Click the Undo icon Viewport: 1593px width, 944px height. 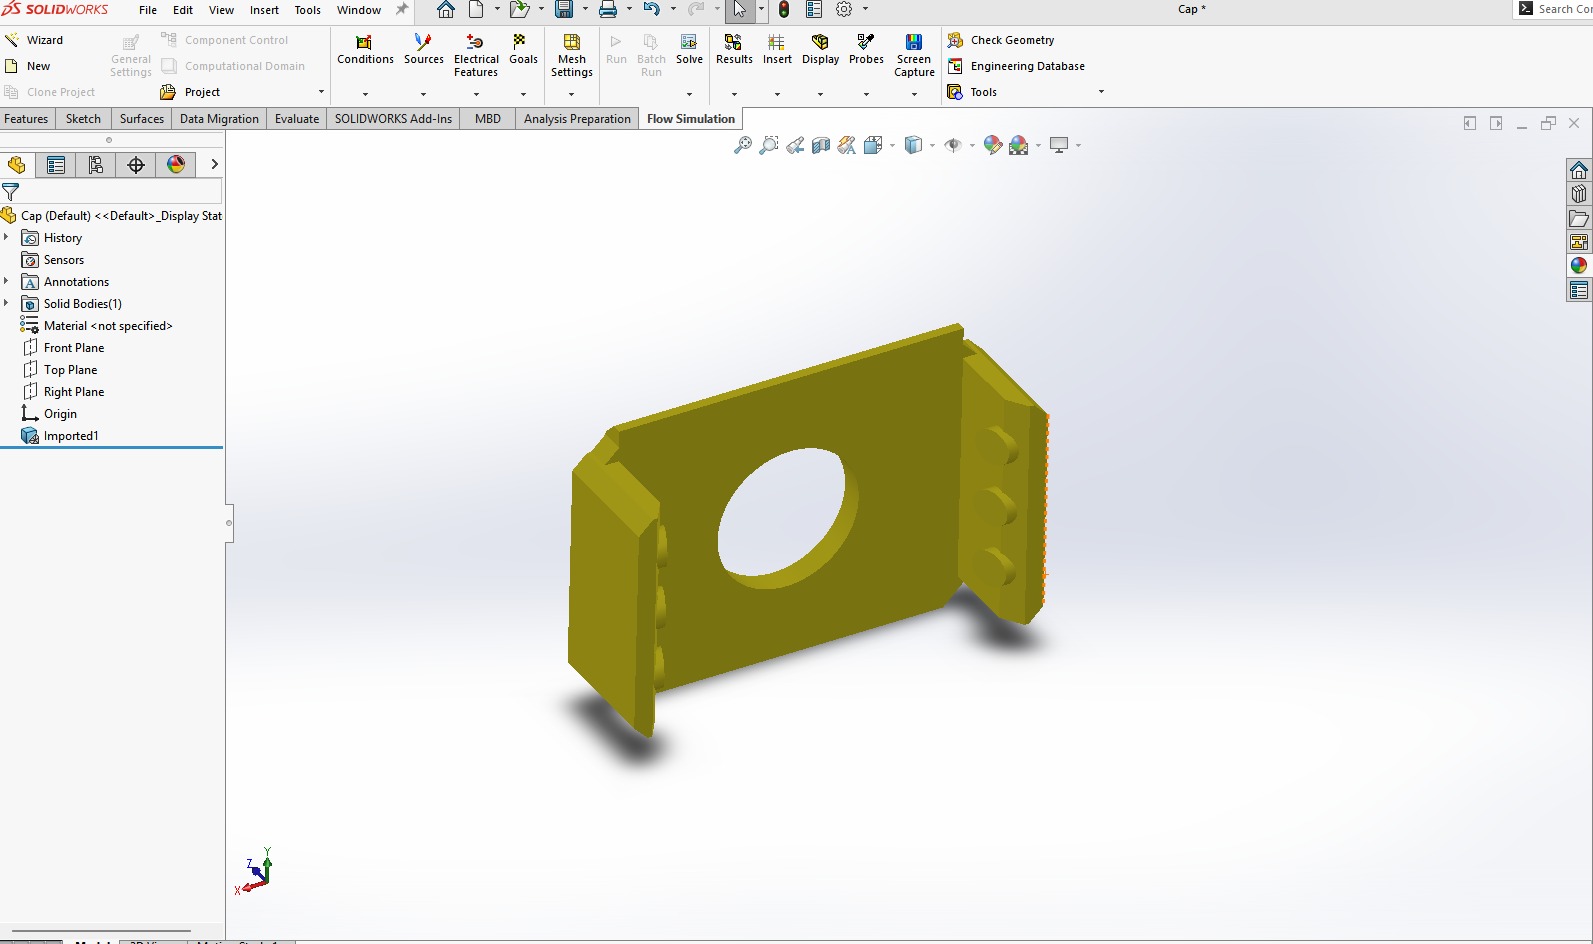click(x=652, y=10)
